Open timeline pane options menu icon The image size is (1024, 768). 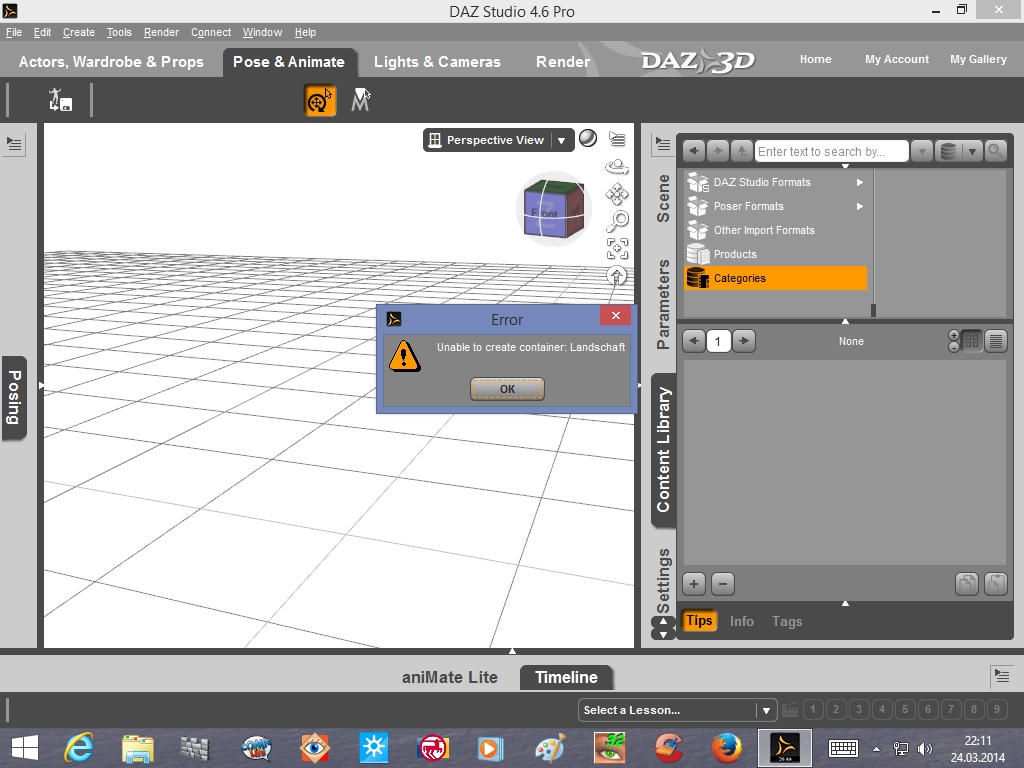coord(1002,675)
